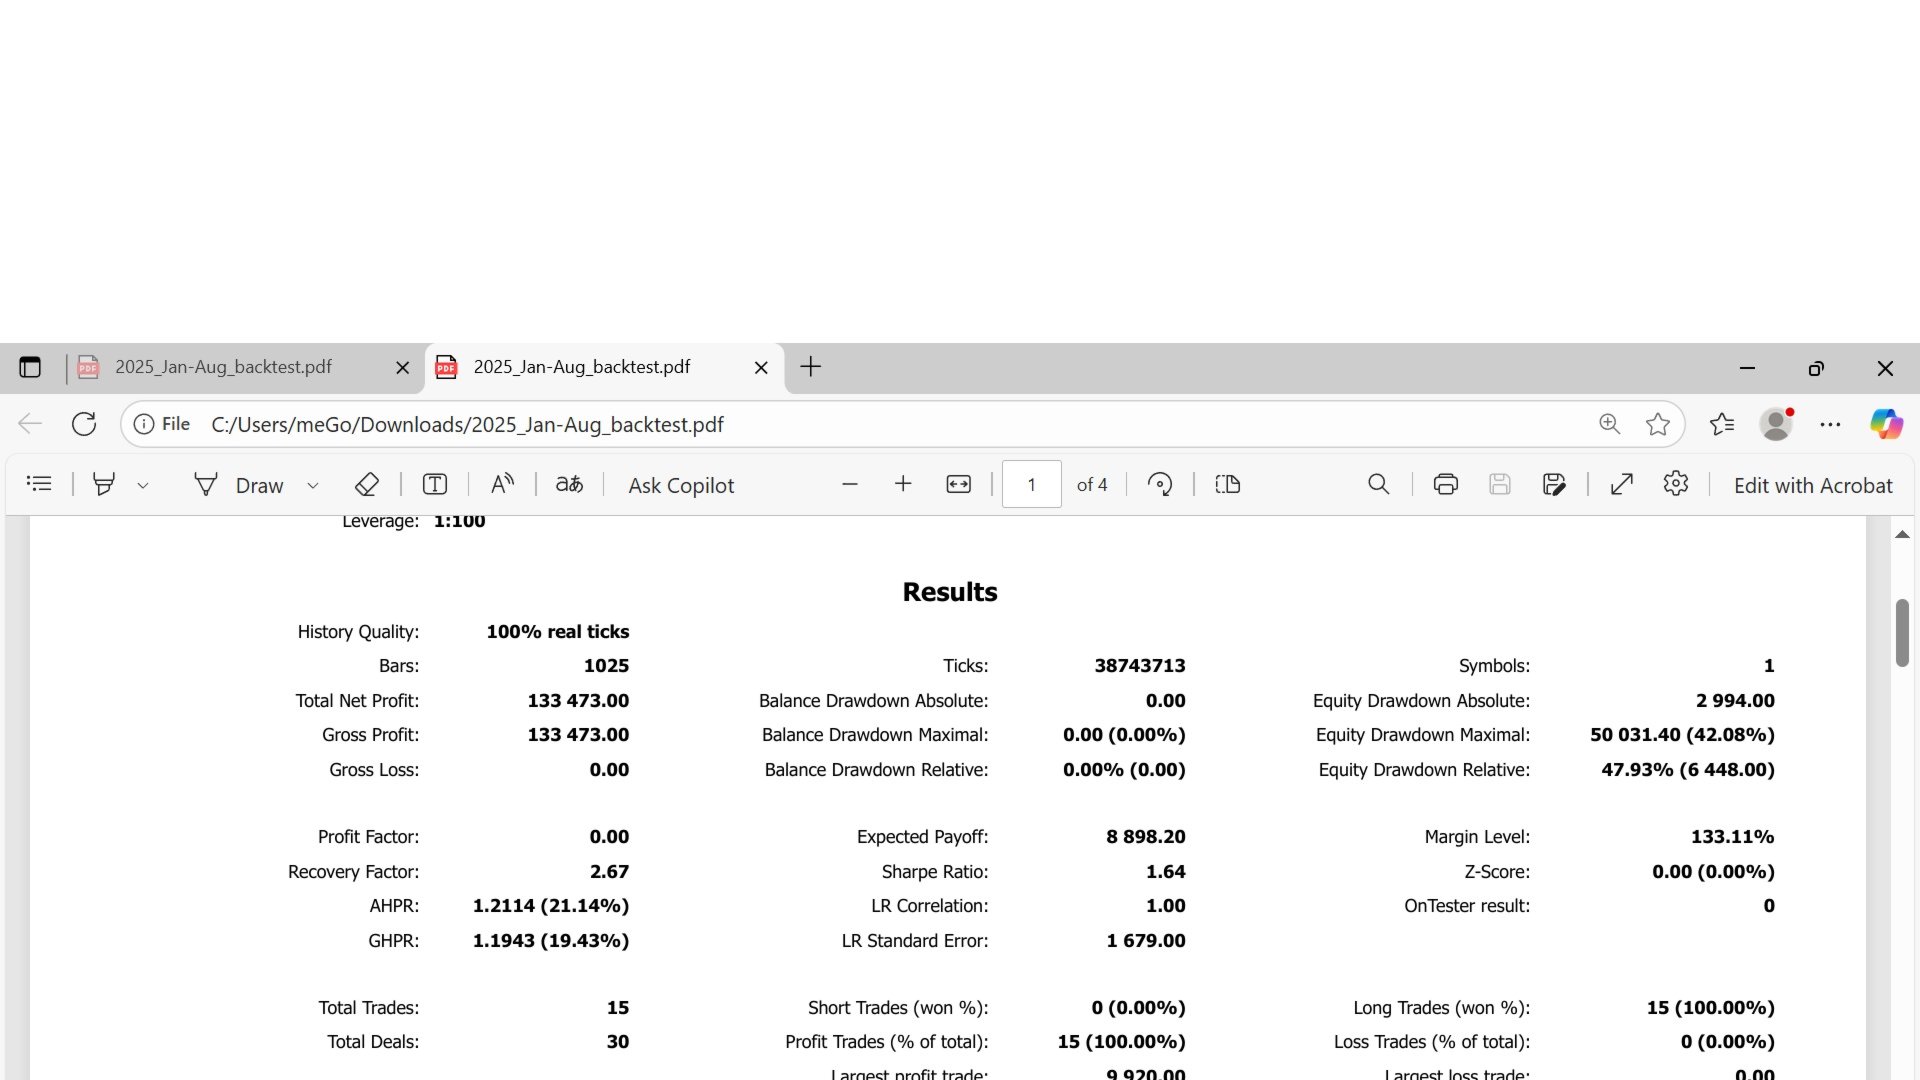Switch to first backtest PDF tab
Image resolution: width=1920 pixels, height=1080 pixels.
coord(223,367)
